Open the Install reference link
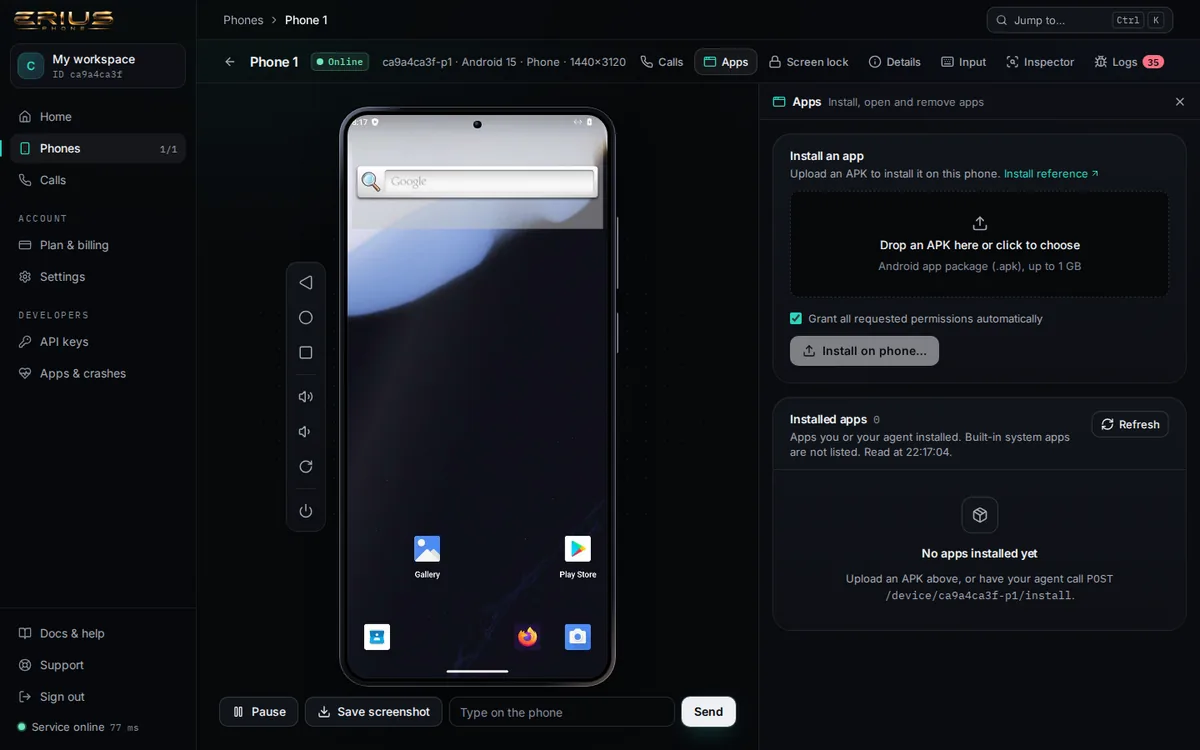The image size is (1200, 750). [x=1051, y=174]
